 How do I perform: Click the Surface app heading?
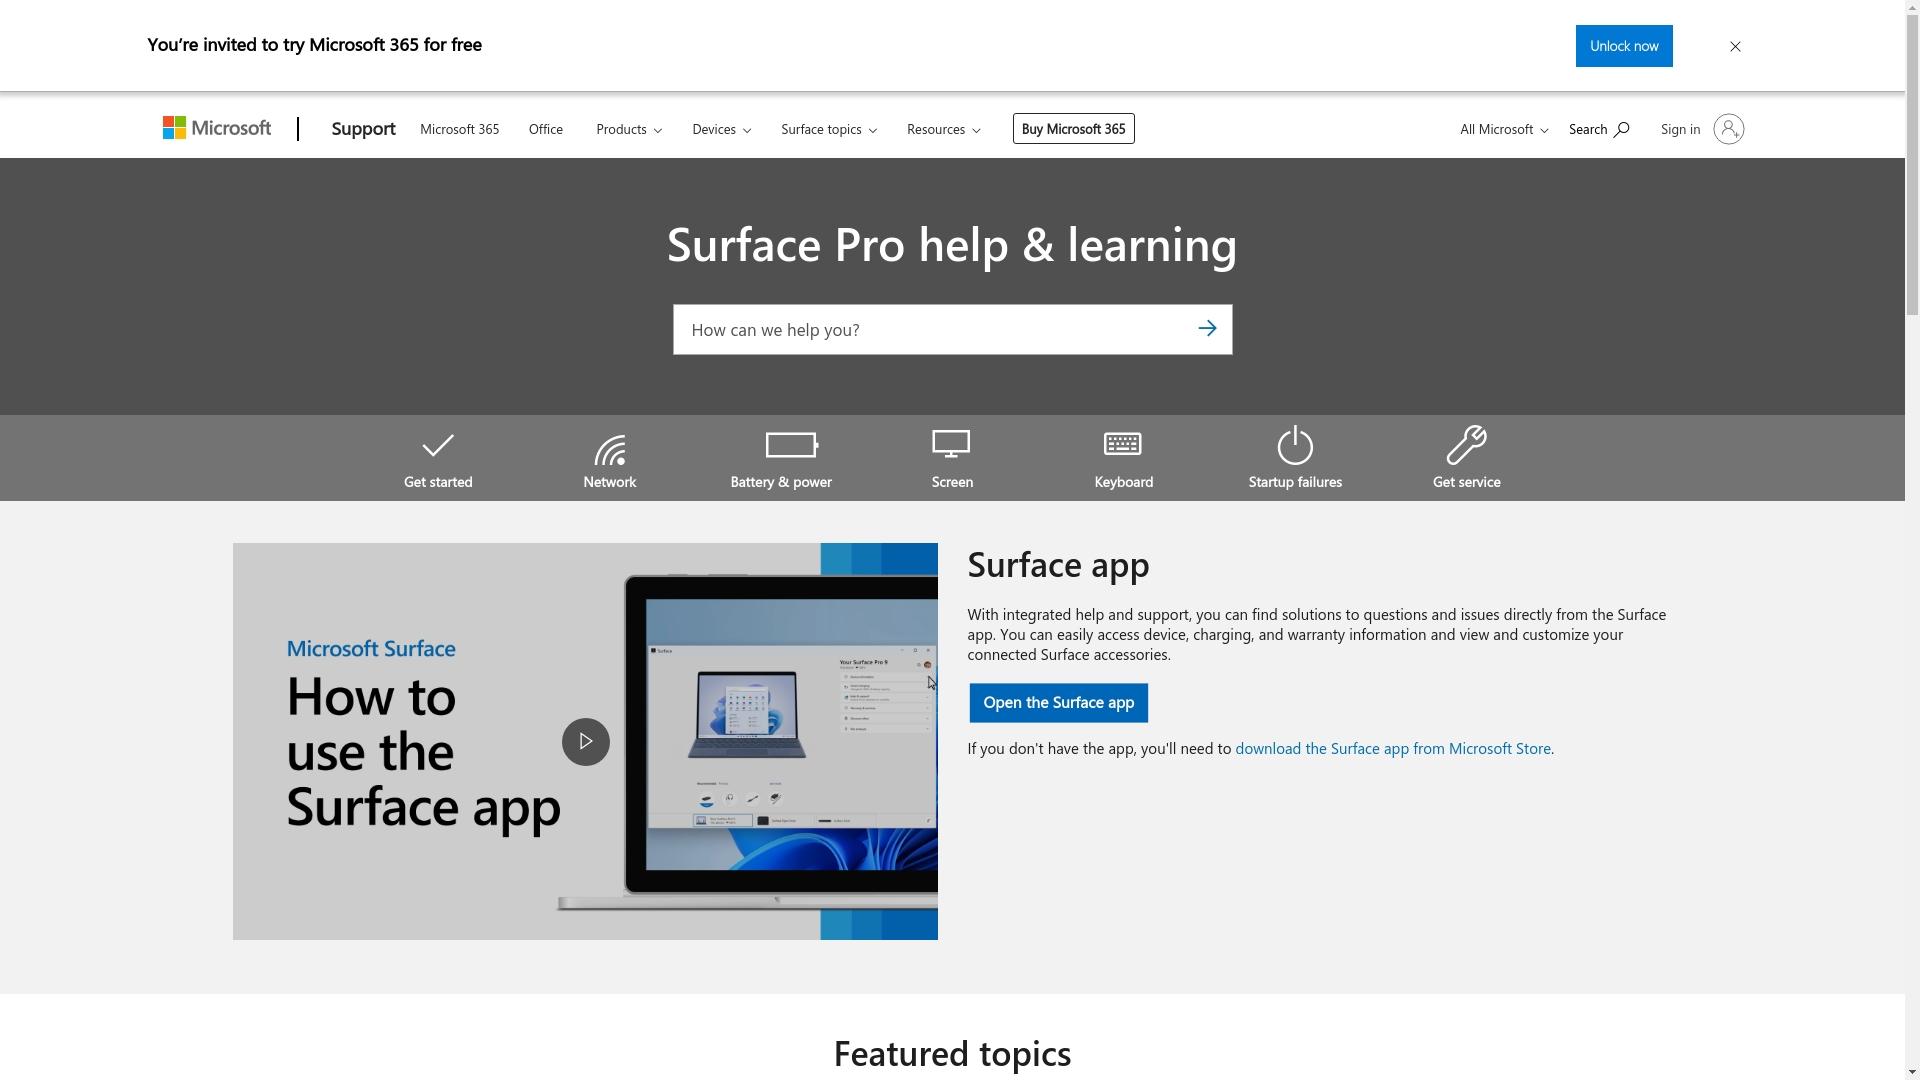1058,565
